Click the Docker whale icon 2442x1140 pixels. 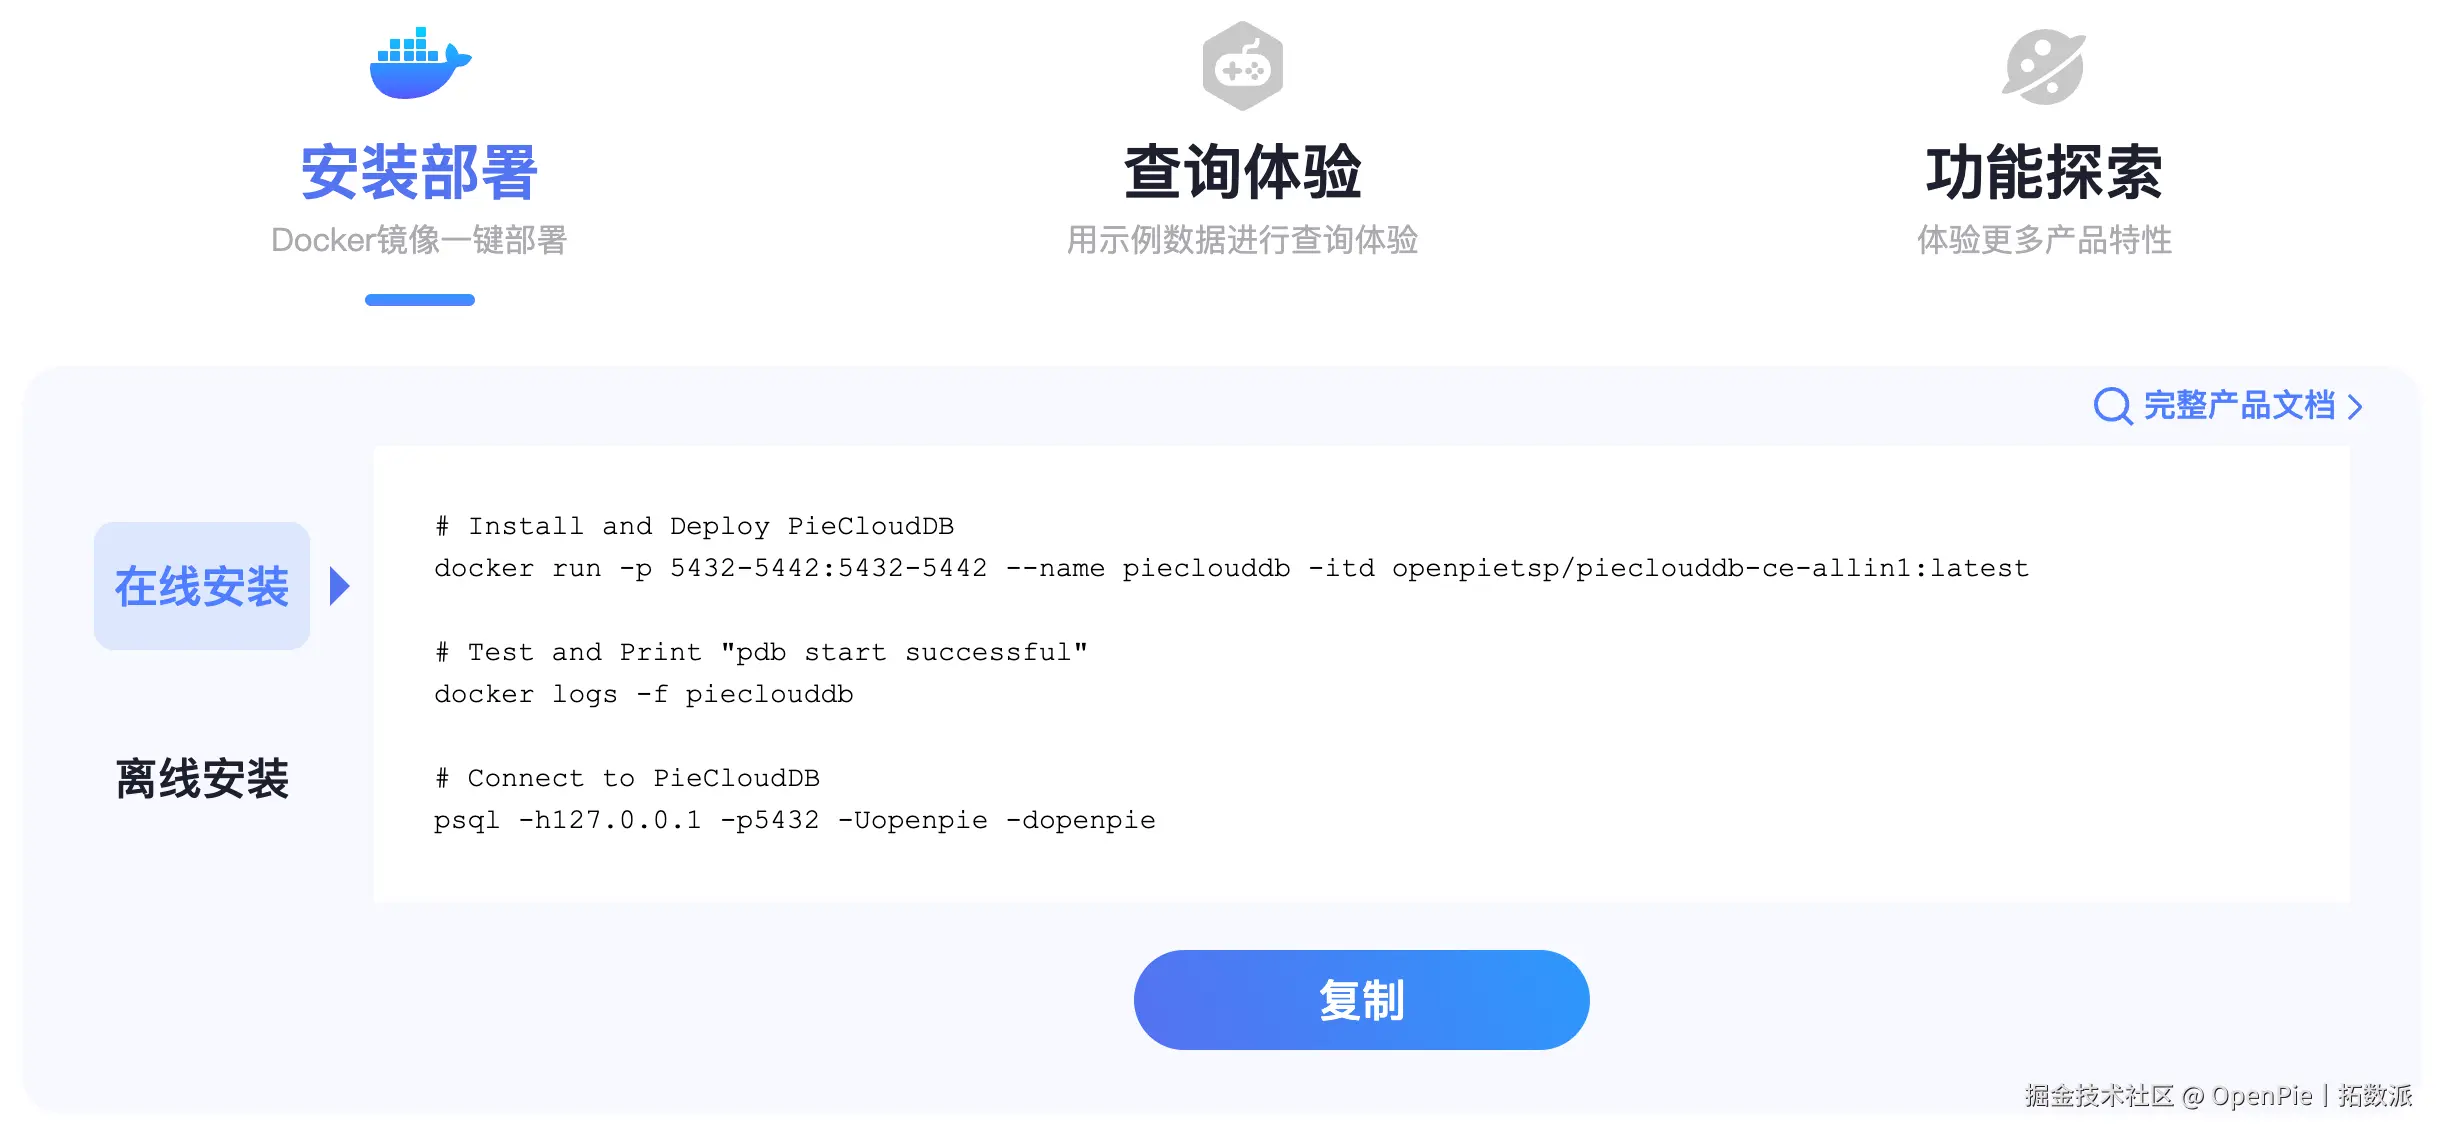pyautogui.click(x=420, y=63)
